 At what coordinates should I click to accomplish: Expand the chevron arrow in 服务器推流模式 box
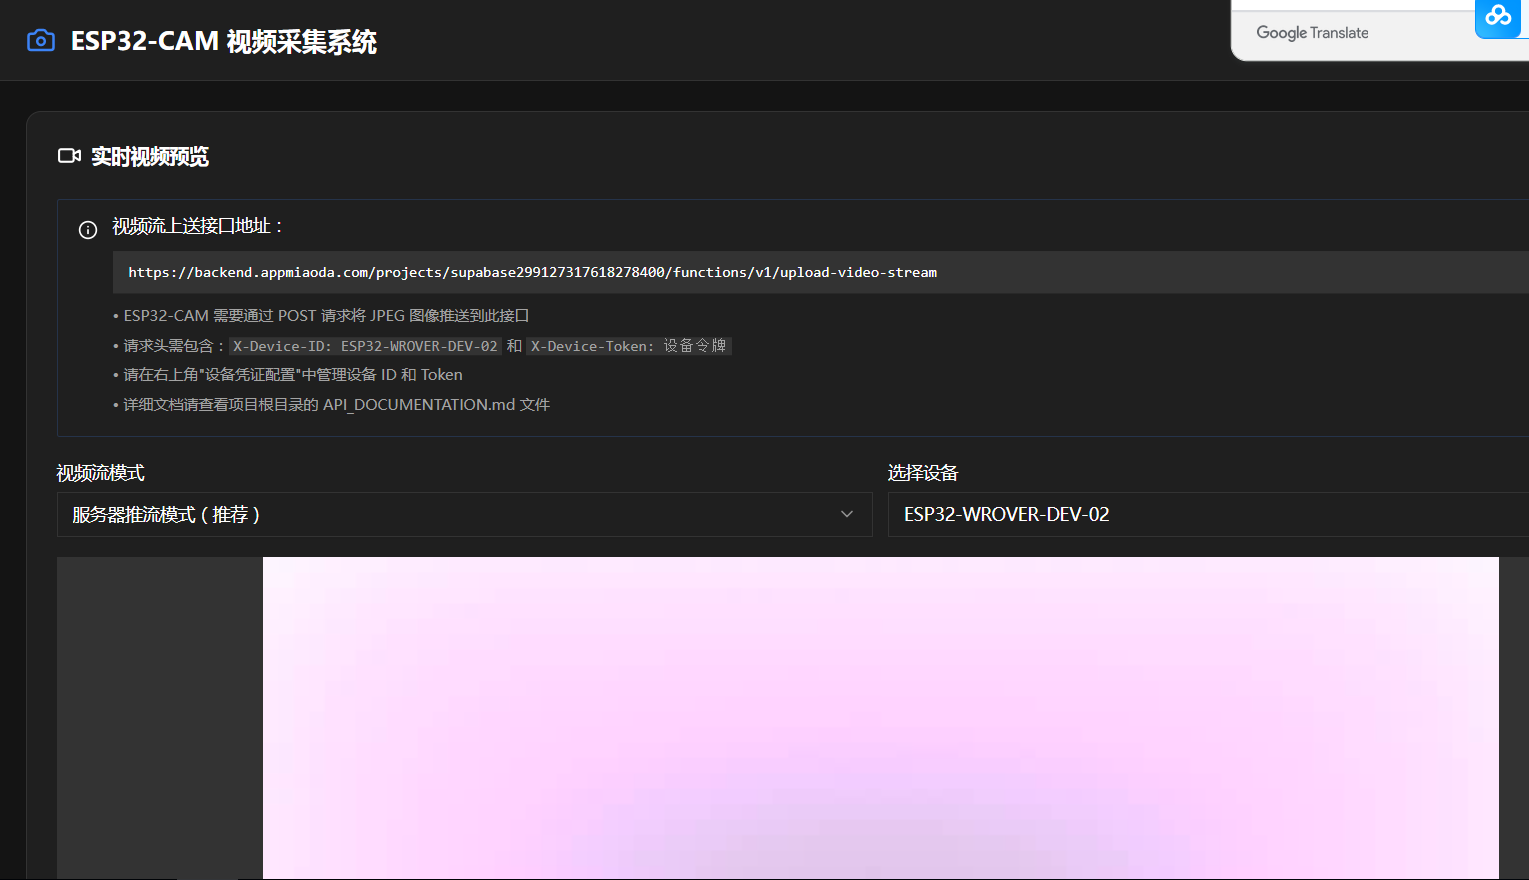(x=847, y=515)
